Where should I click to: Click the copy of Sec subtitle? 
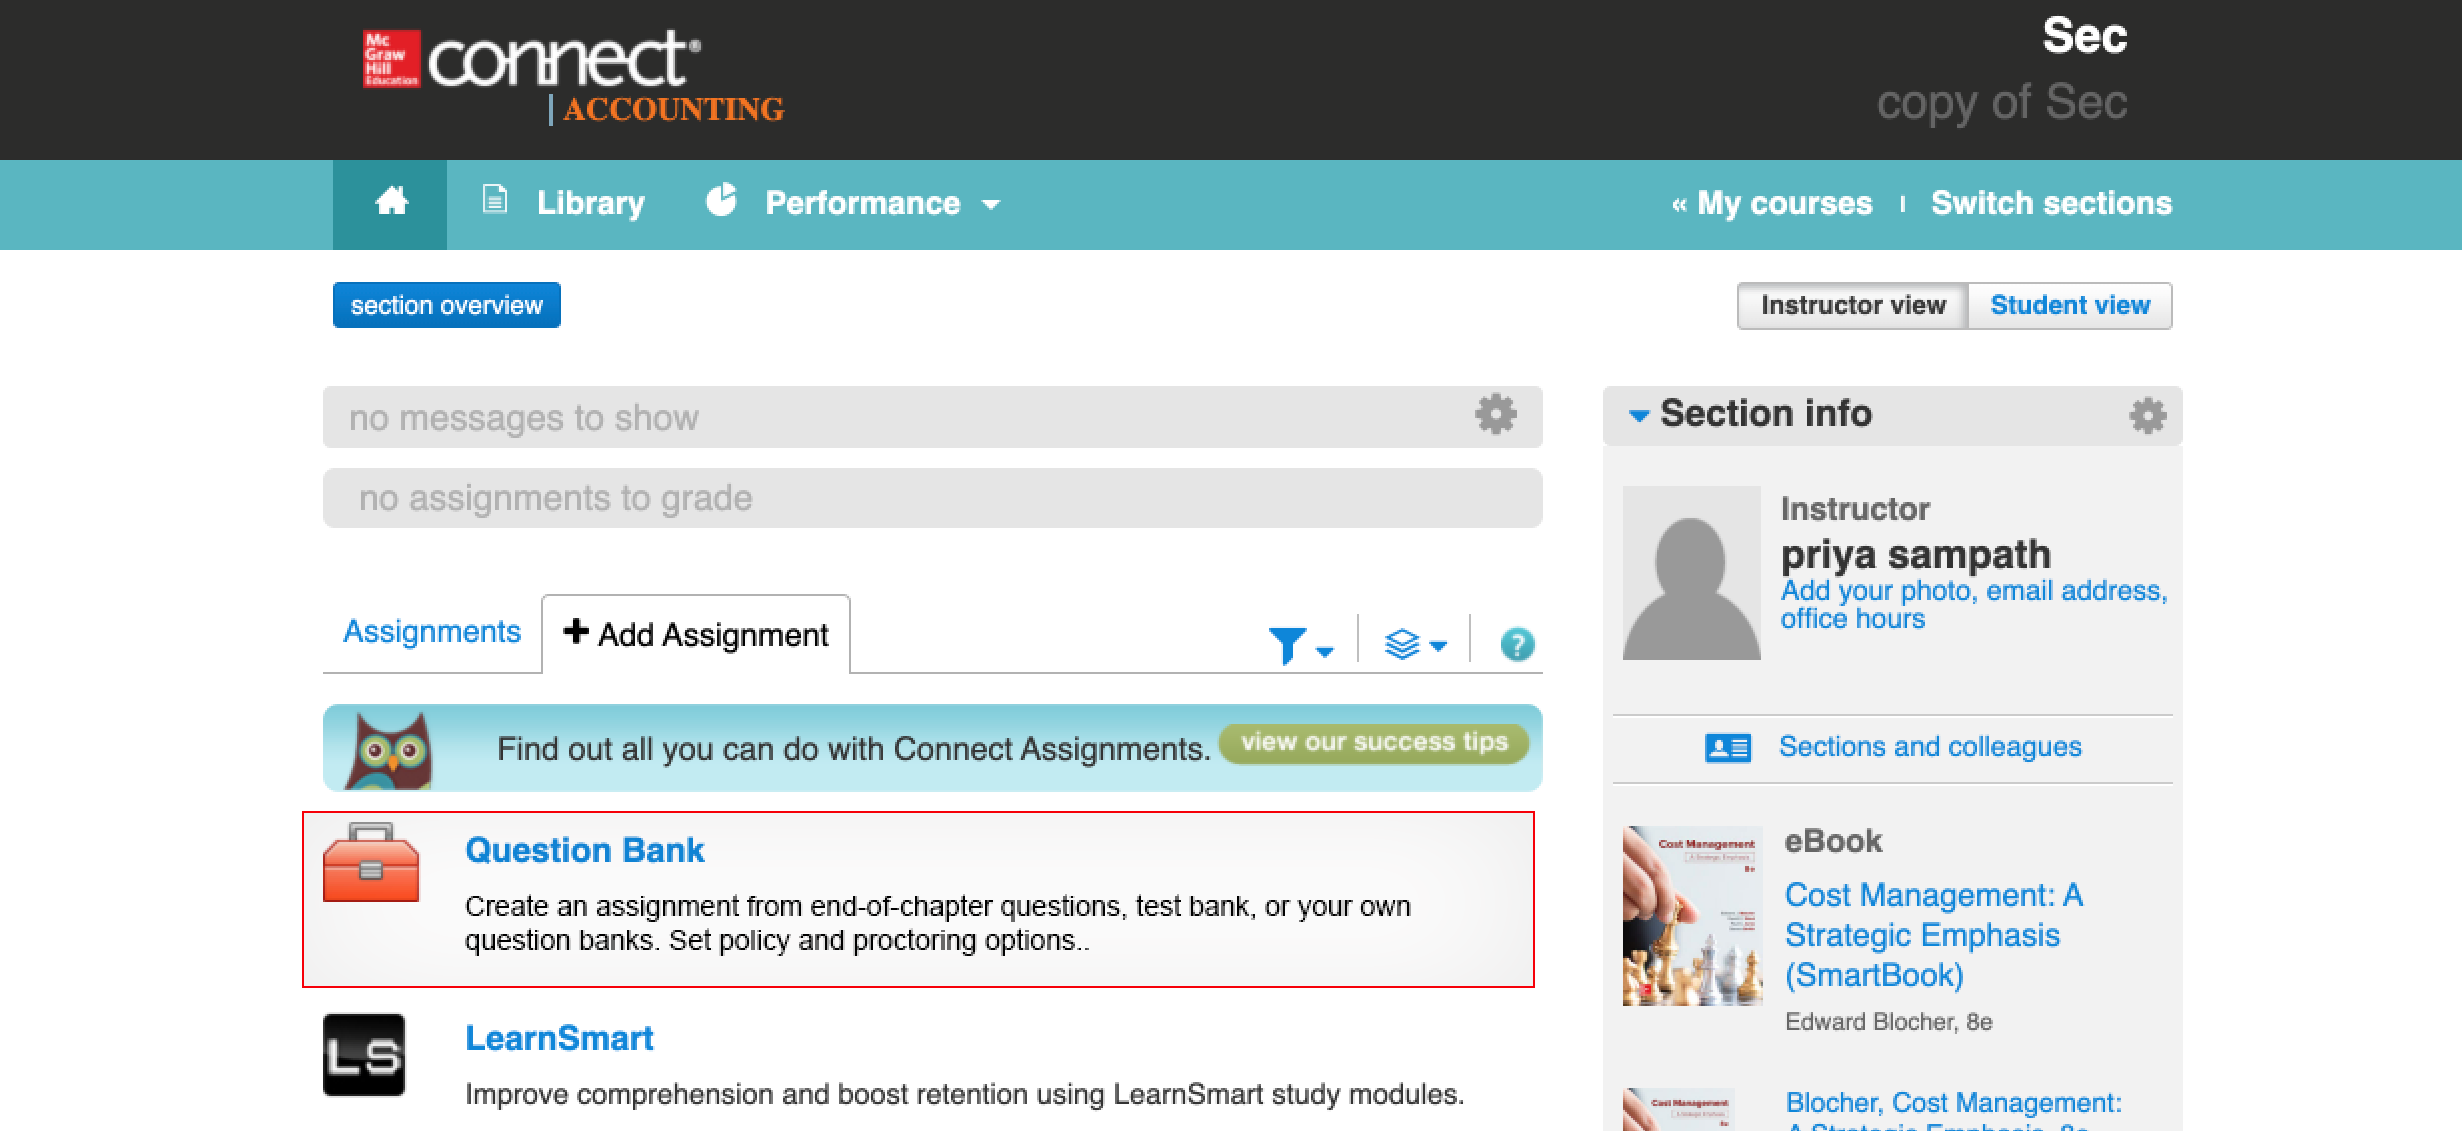click(x=2001, y=103)
